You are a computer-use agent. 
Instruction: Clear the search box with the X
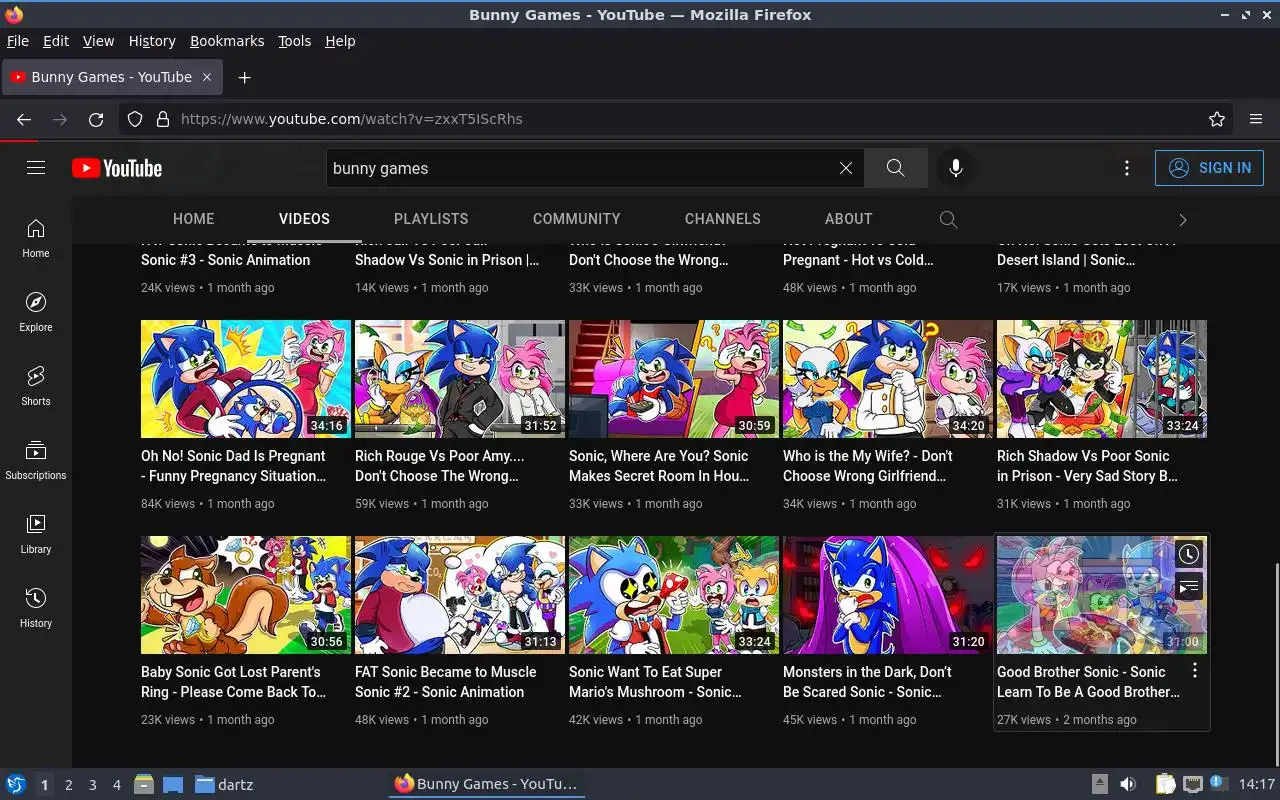tap(846, 168)
